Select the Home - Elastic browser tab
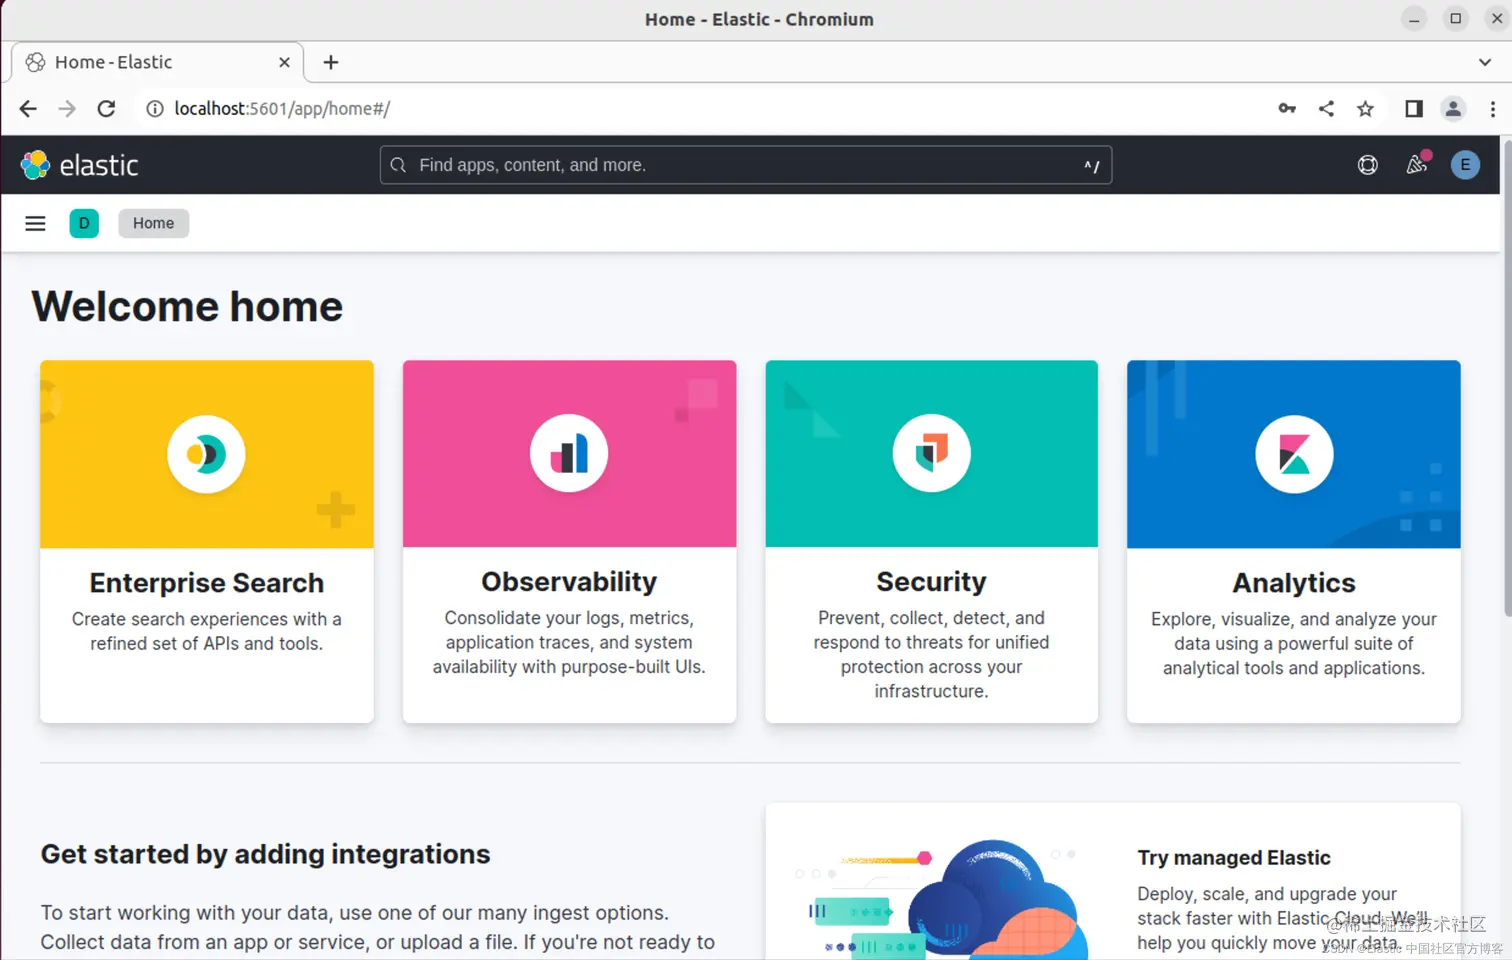Viewport: 1512px width, 960px height. pyautogui.click(x=158, y=62)
